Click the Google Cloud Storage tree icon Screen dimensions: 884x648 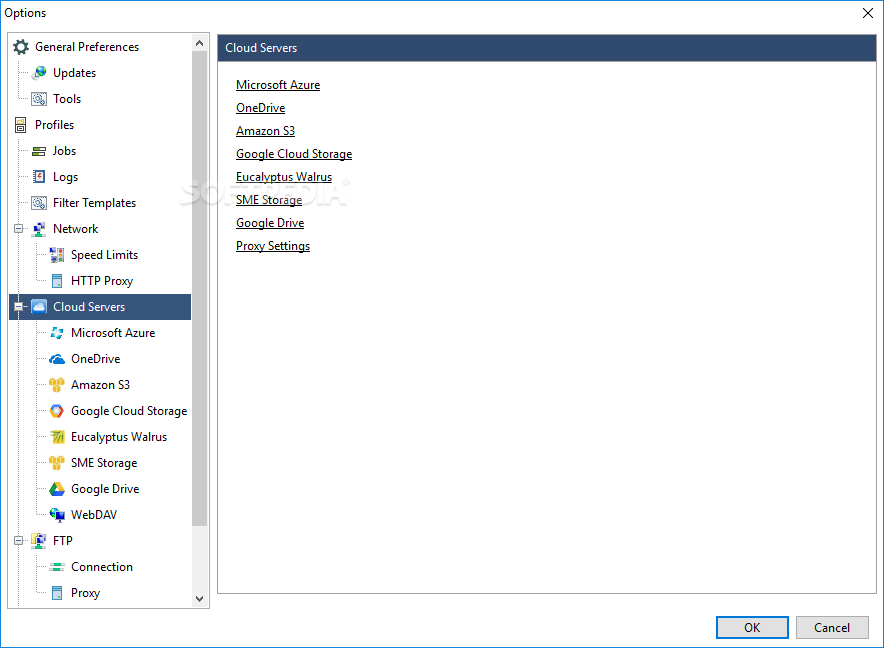(57, 411)
